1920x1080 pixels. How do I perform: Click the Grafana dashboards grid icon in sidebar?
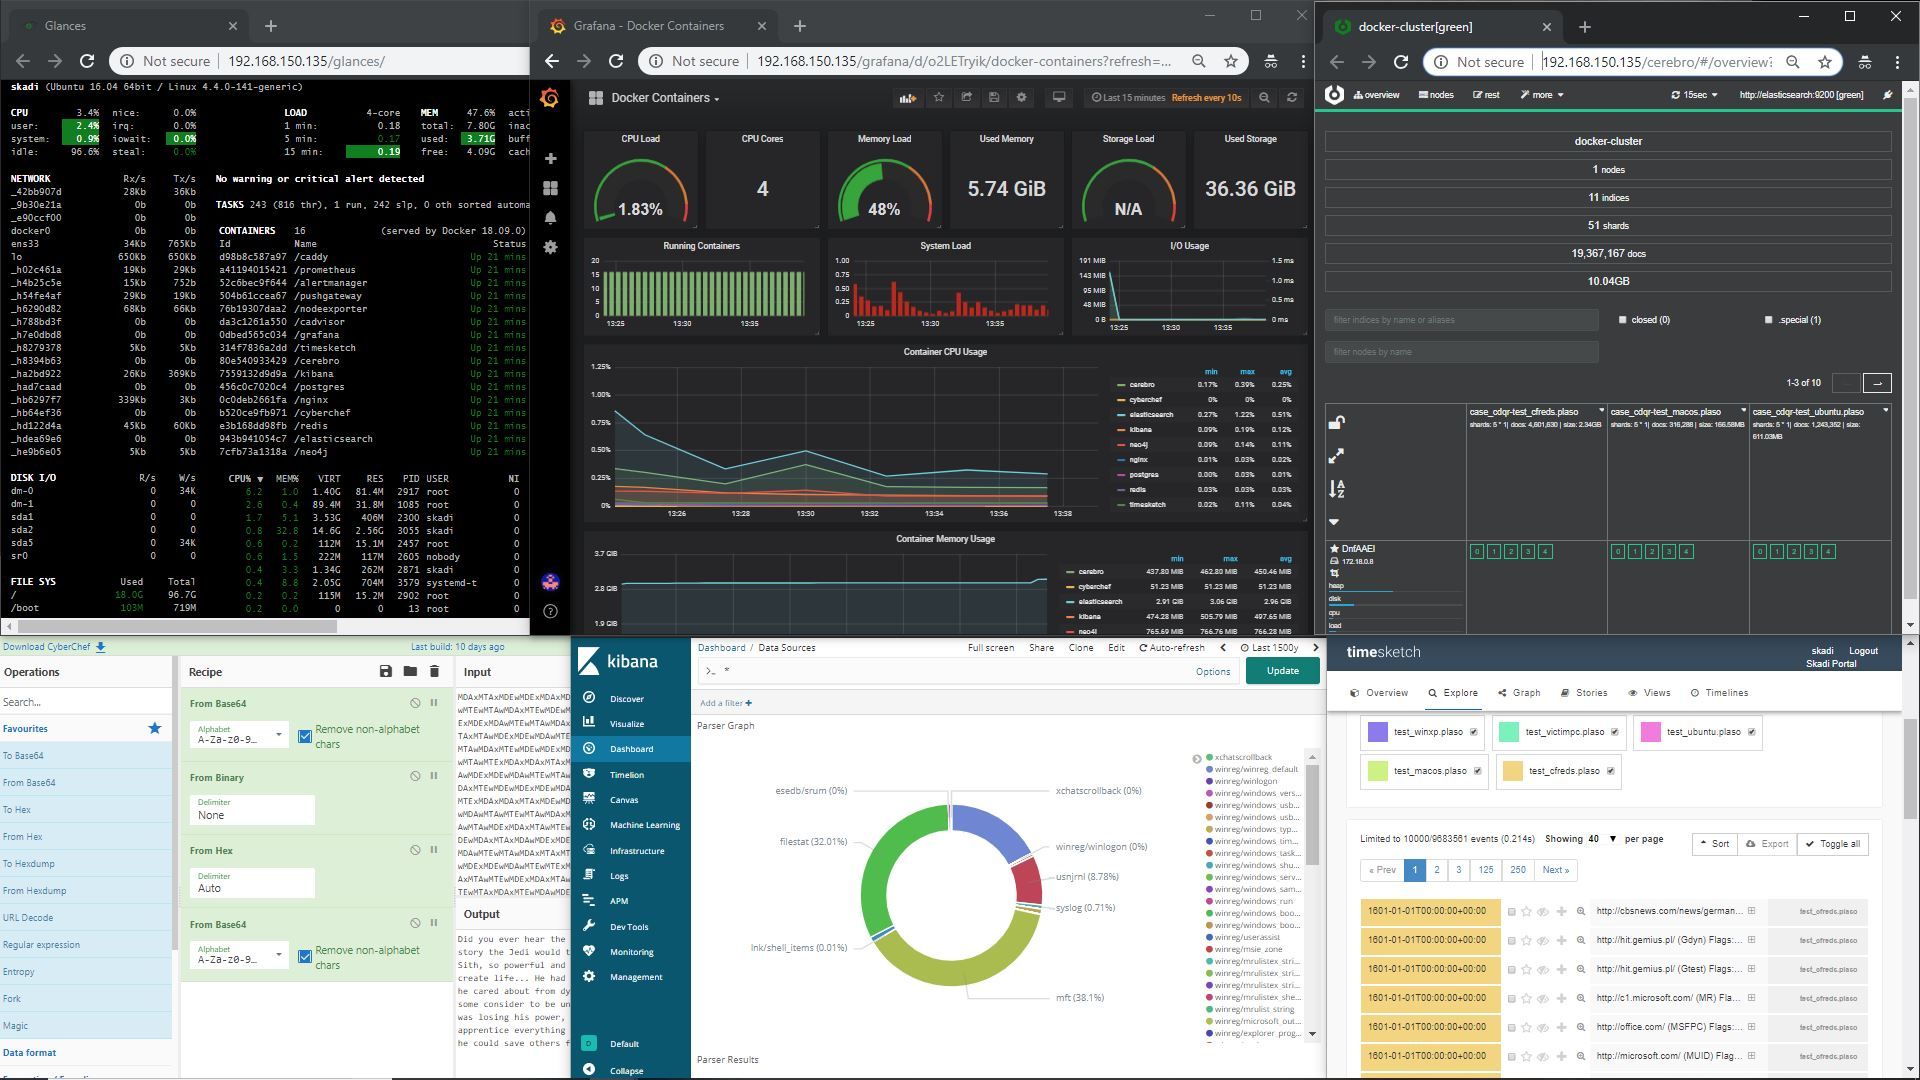[x=550, y=188]
